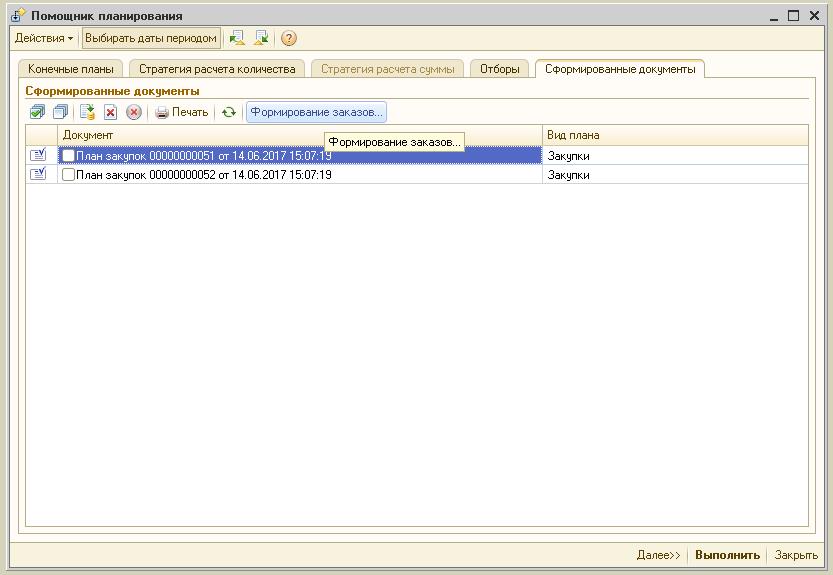This screenshot has height=575, width=833.
Task: Open help via the question mark icon
Action: tap(288, 38)
